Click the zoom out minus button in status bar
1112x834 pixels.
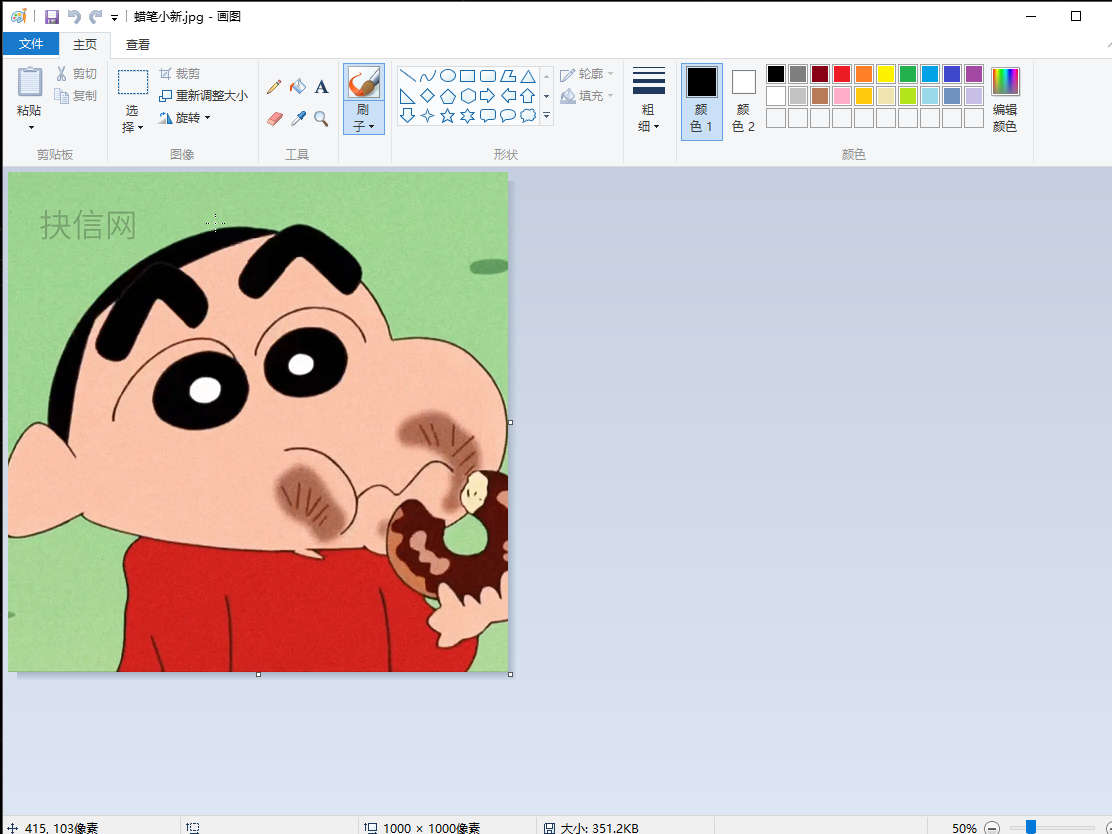click(992, 828)
